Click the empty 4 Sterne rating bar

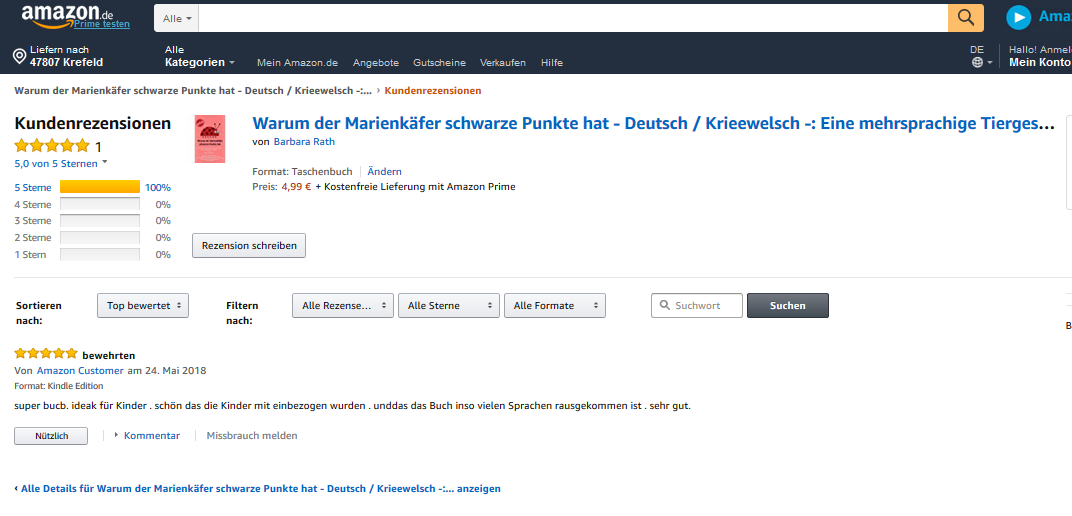pos(100,204)
